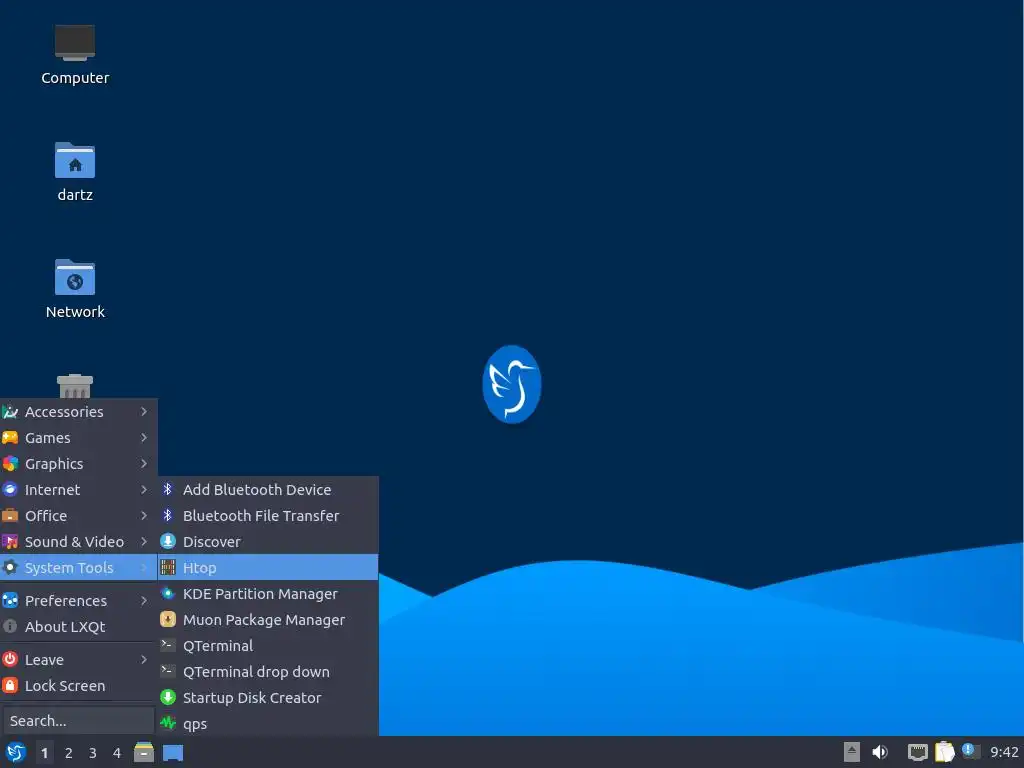This screenshot has height=768, width=1024.
Task: Click the volume speaker tray icon
Action: tap(880, 752)
